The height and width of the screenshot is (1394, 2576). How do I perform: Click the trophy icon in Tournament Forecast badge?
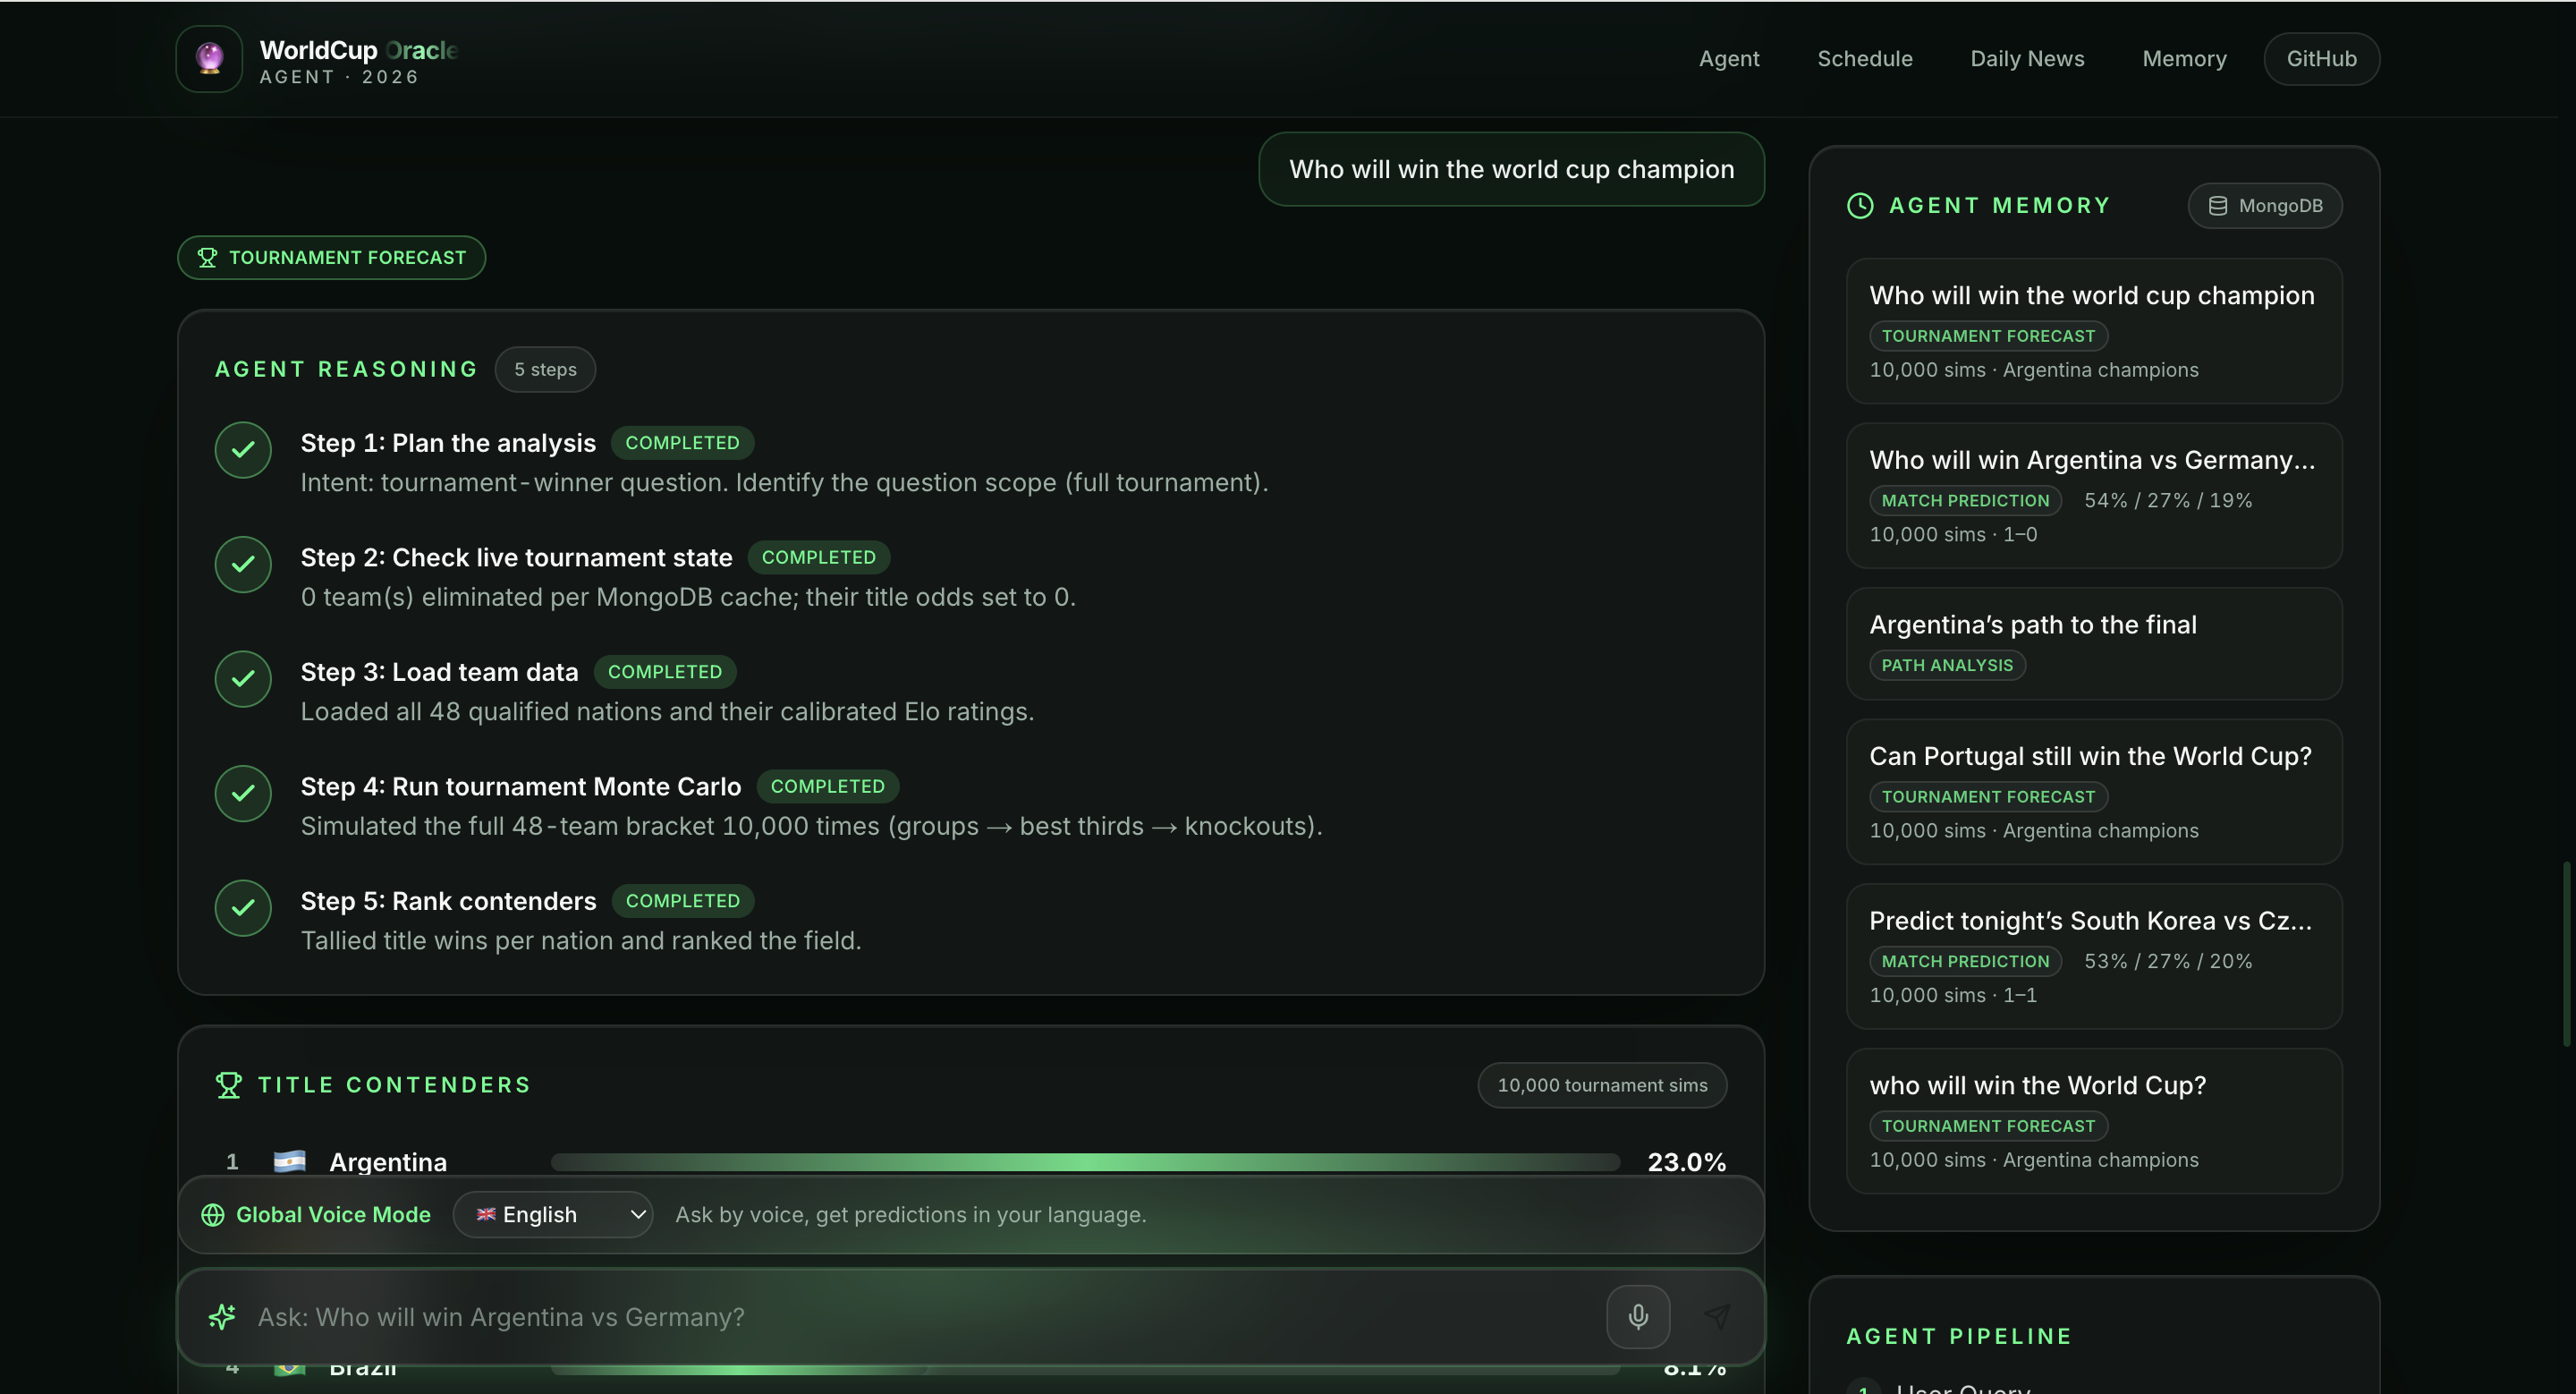click(x=207, y=257)
